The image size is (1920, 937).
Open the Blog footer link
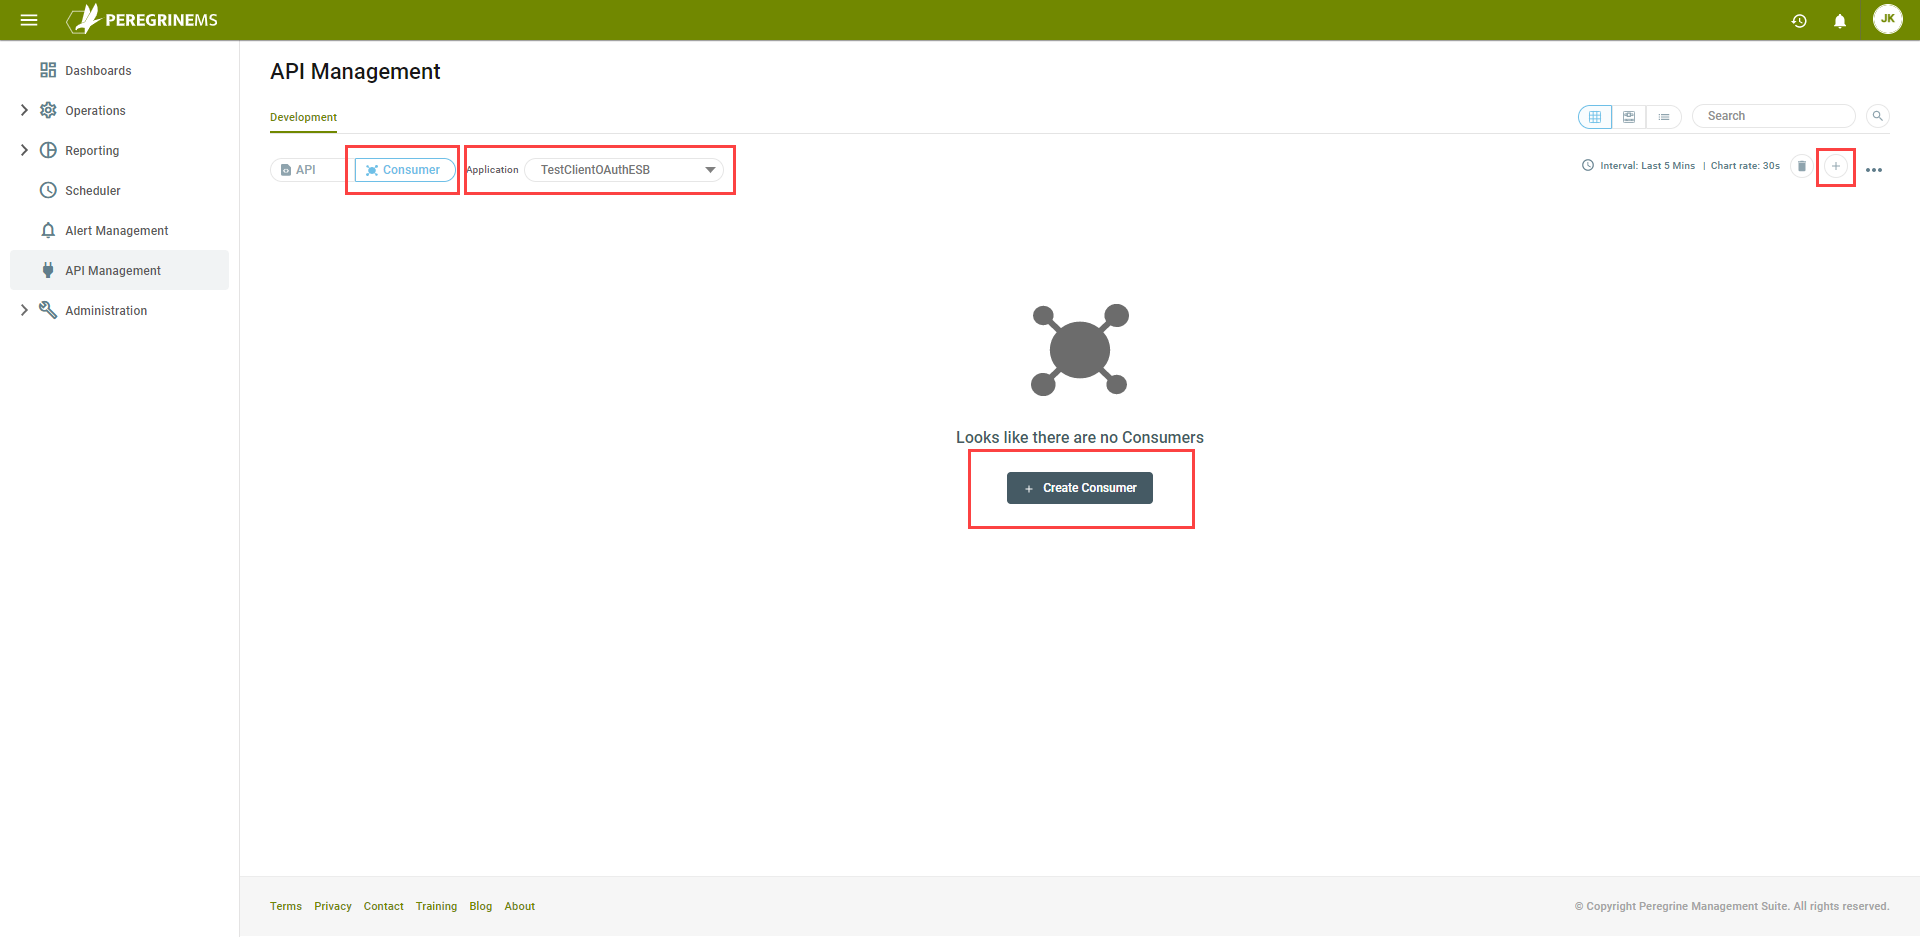tap(481, 906)
